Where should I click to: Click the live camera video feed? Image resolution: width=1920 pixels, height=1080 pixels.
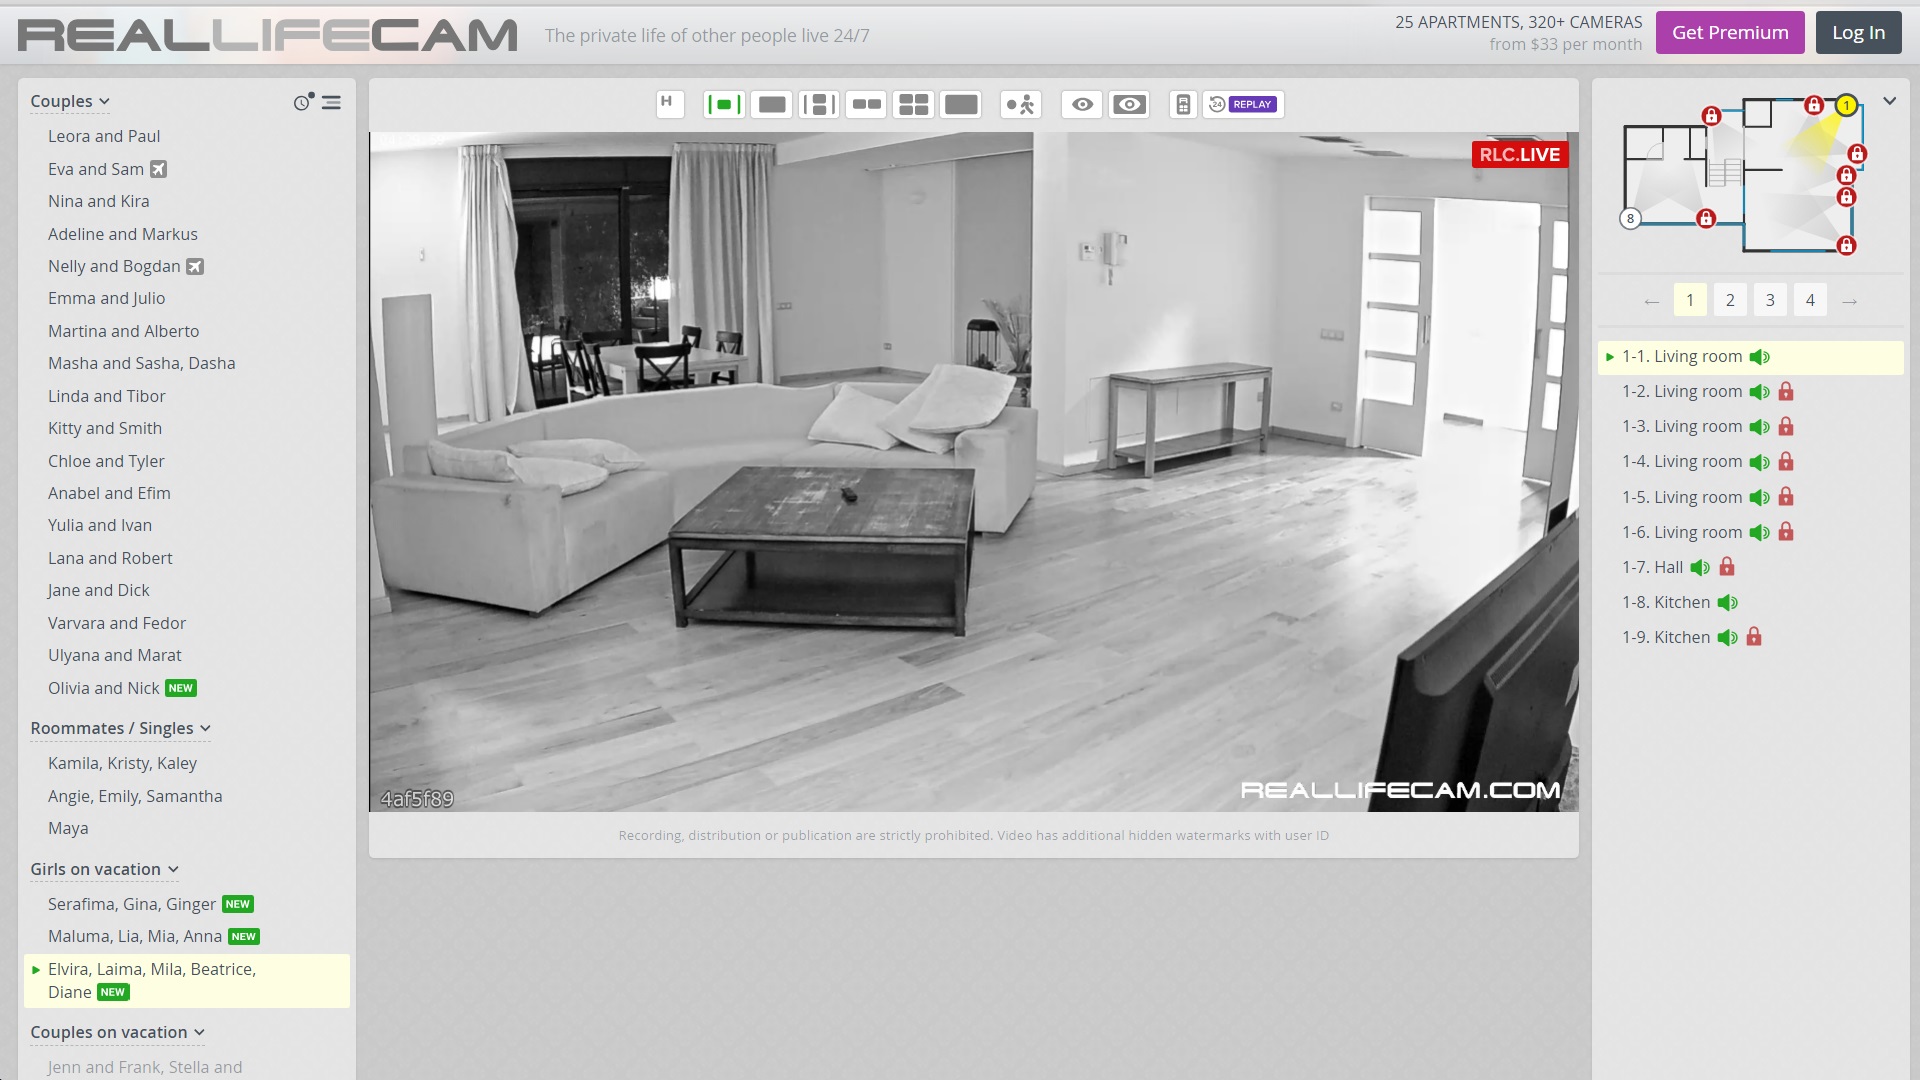[973, 471]
